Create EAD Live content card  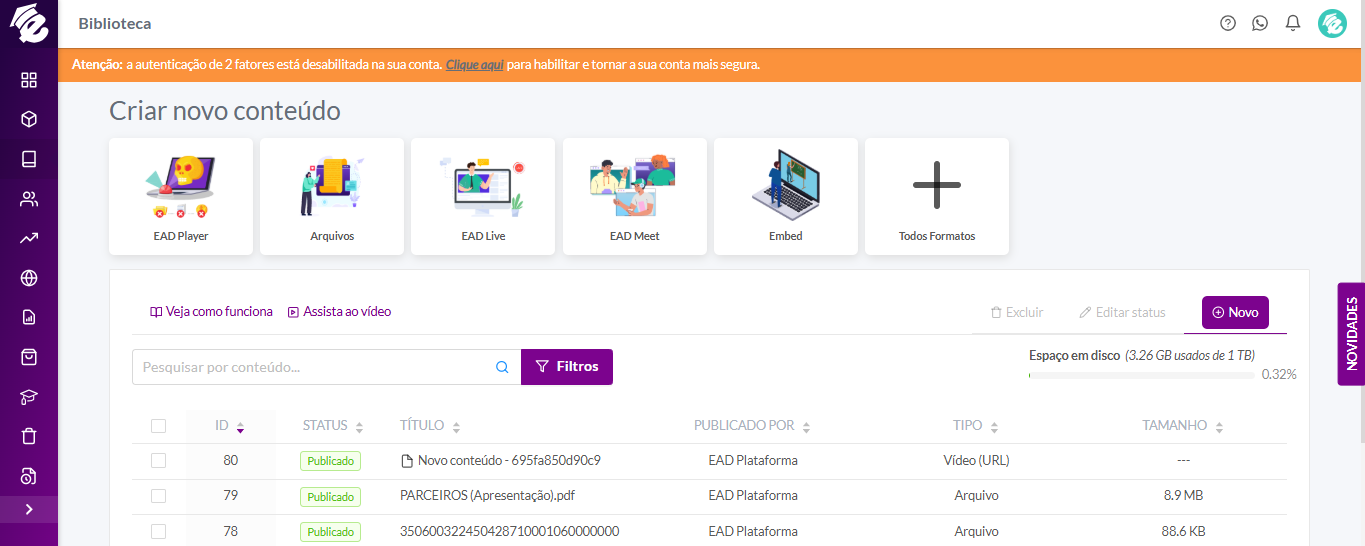[483, 196]
